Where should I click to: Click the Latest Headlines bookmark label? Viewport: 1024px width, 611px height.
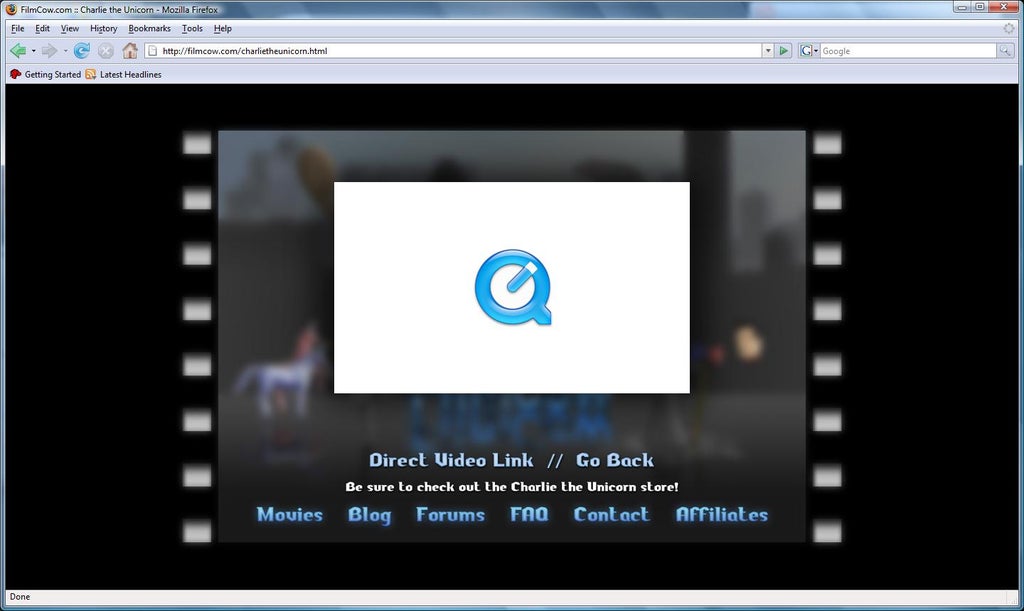tap(131, 74)
